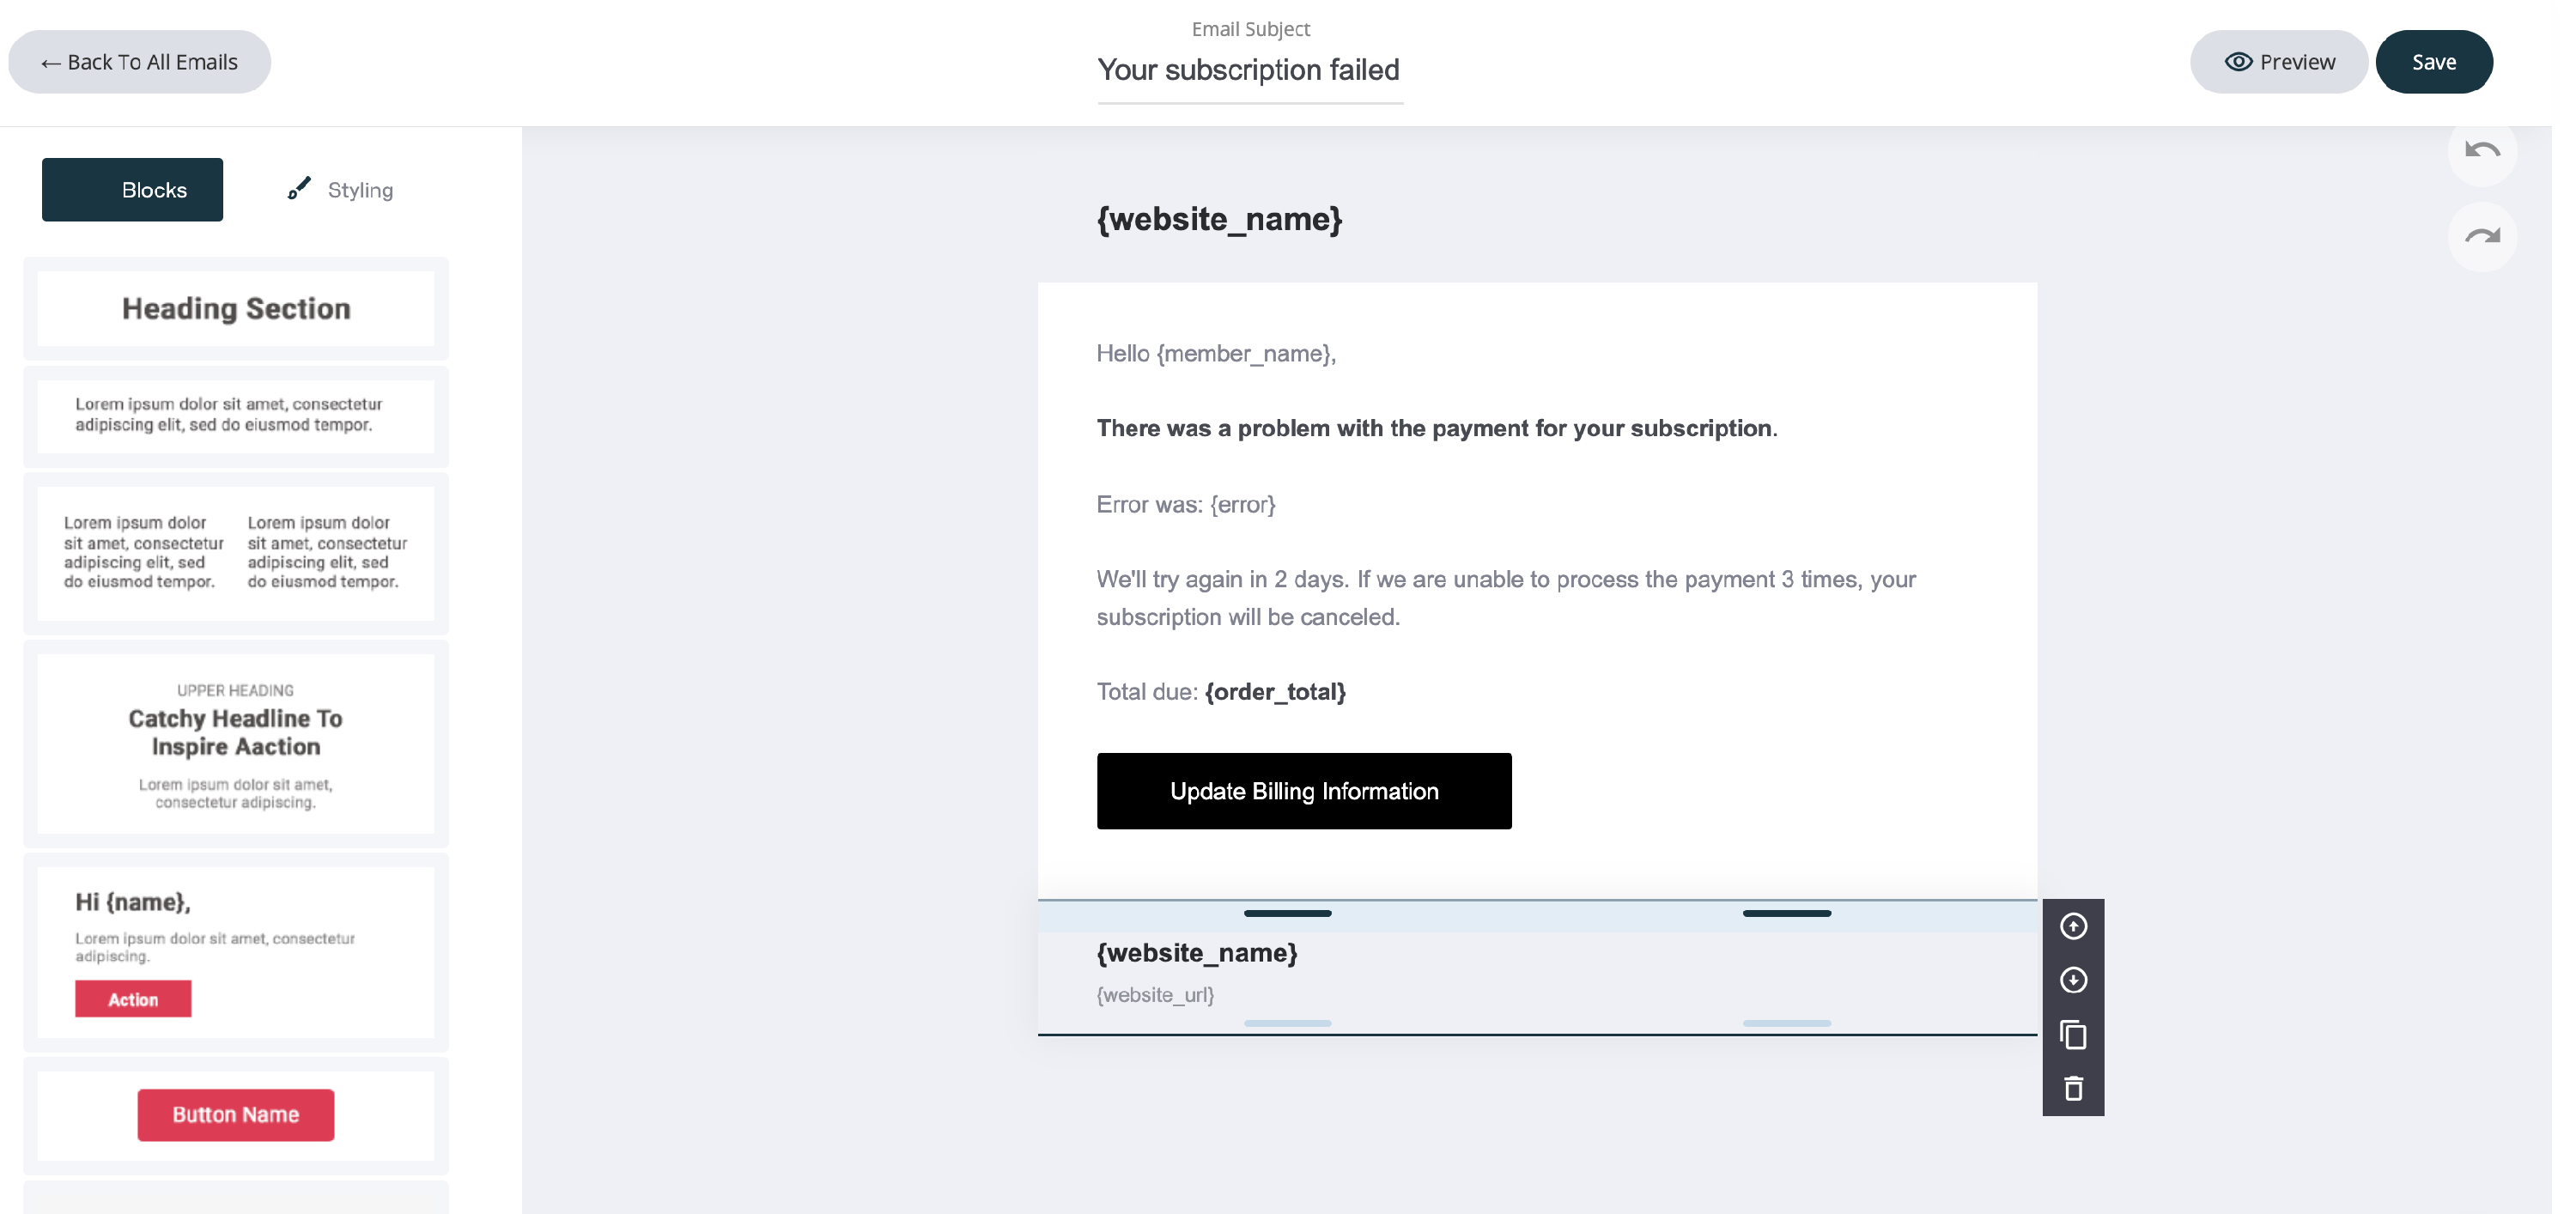Select the Catchy Headline block
This screenshot has width=2576, height=1214.
point(236,744)
